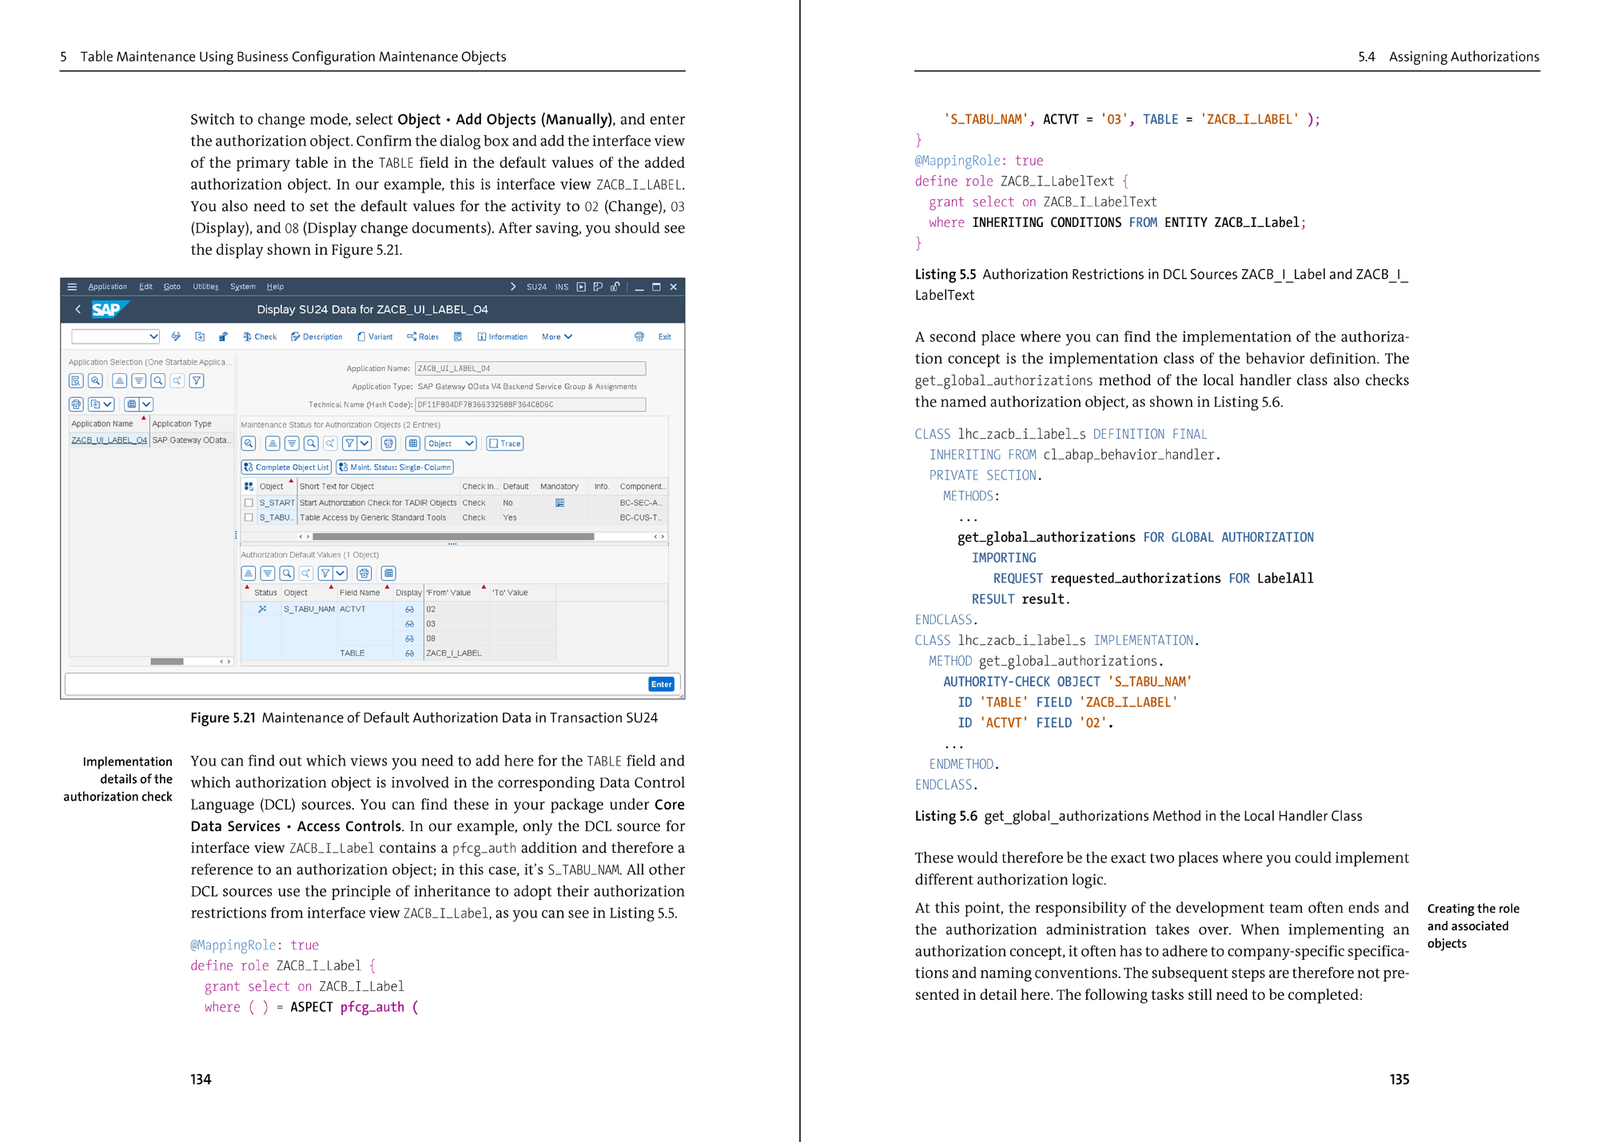Expand the More dropdown in toolbar
Screen dimensions: 1600x1142
click(557, 337)
